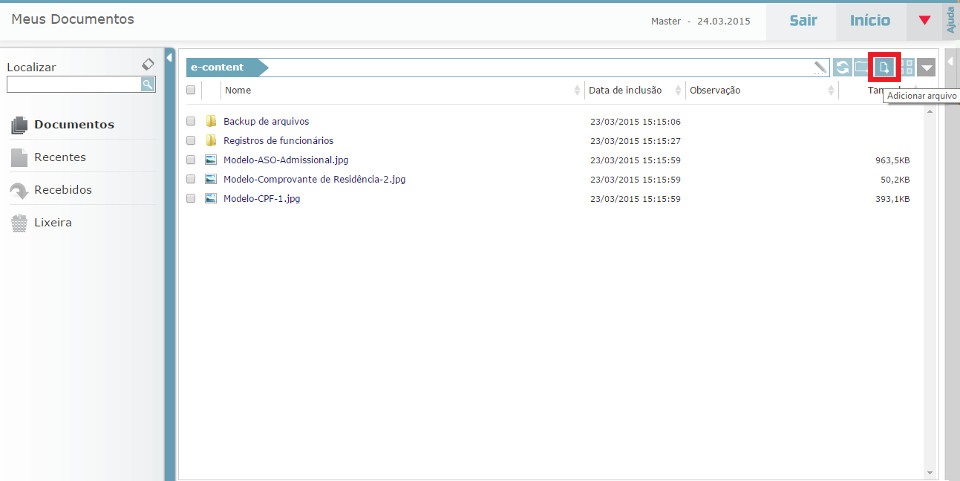The width and height of the screenshot is (960, 481).
Task: Click the 50,2KB size value
Action: point(895,180)
